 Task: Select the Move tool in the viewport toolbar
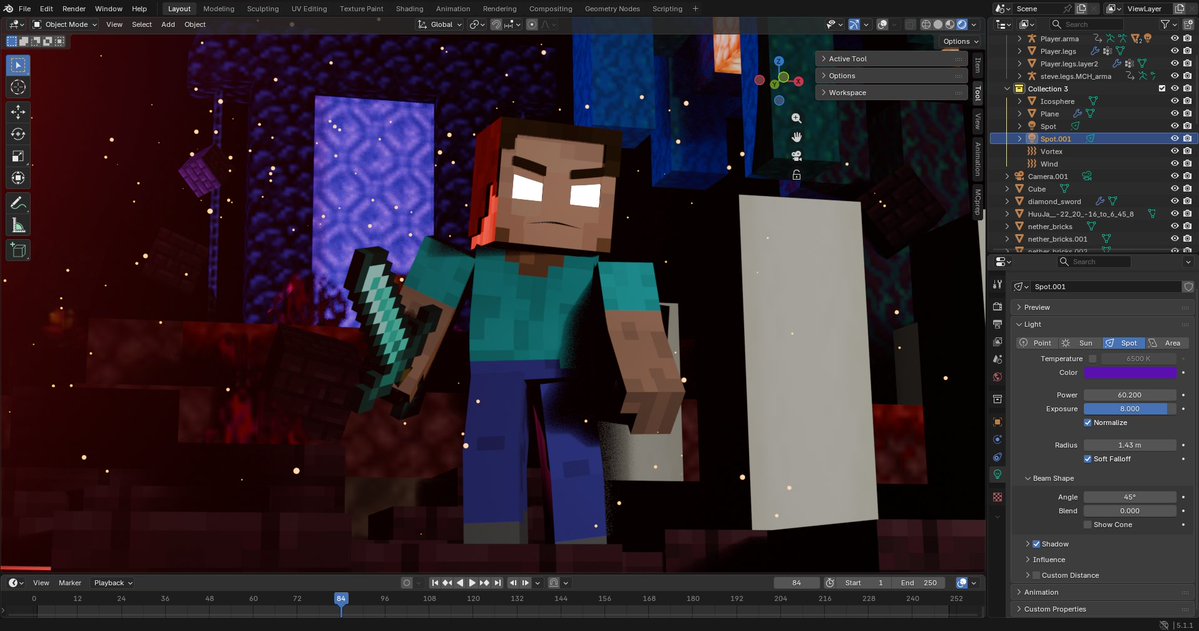[x=18, y=112]
